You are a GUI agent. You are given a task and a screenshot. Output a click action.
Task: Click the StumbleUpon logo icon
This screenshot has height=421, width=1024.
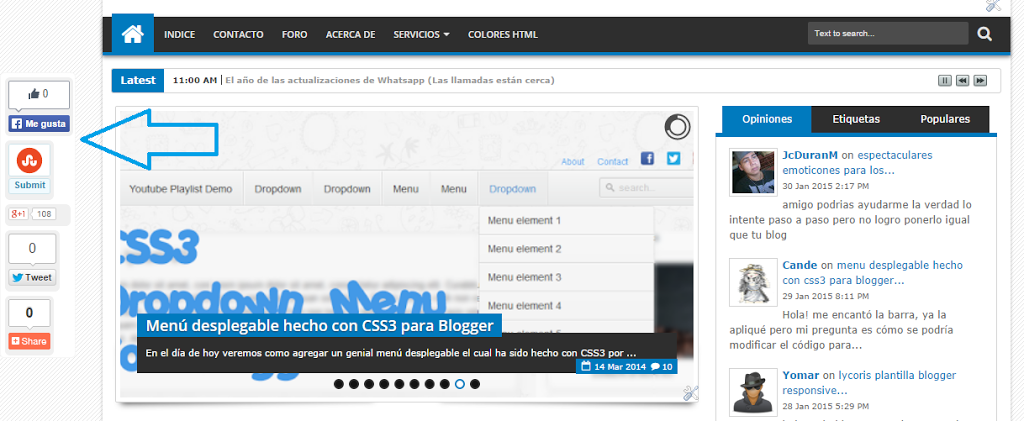[29, 160]
